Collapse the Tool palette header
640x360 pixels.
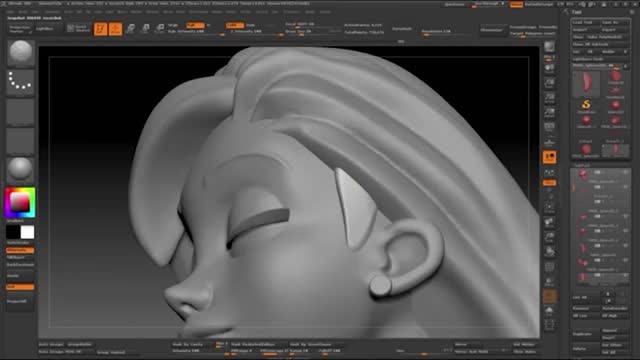[576, 12]
